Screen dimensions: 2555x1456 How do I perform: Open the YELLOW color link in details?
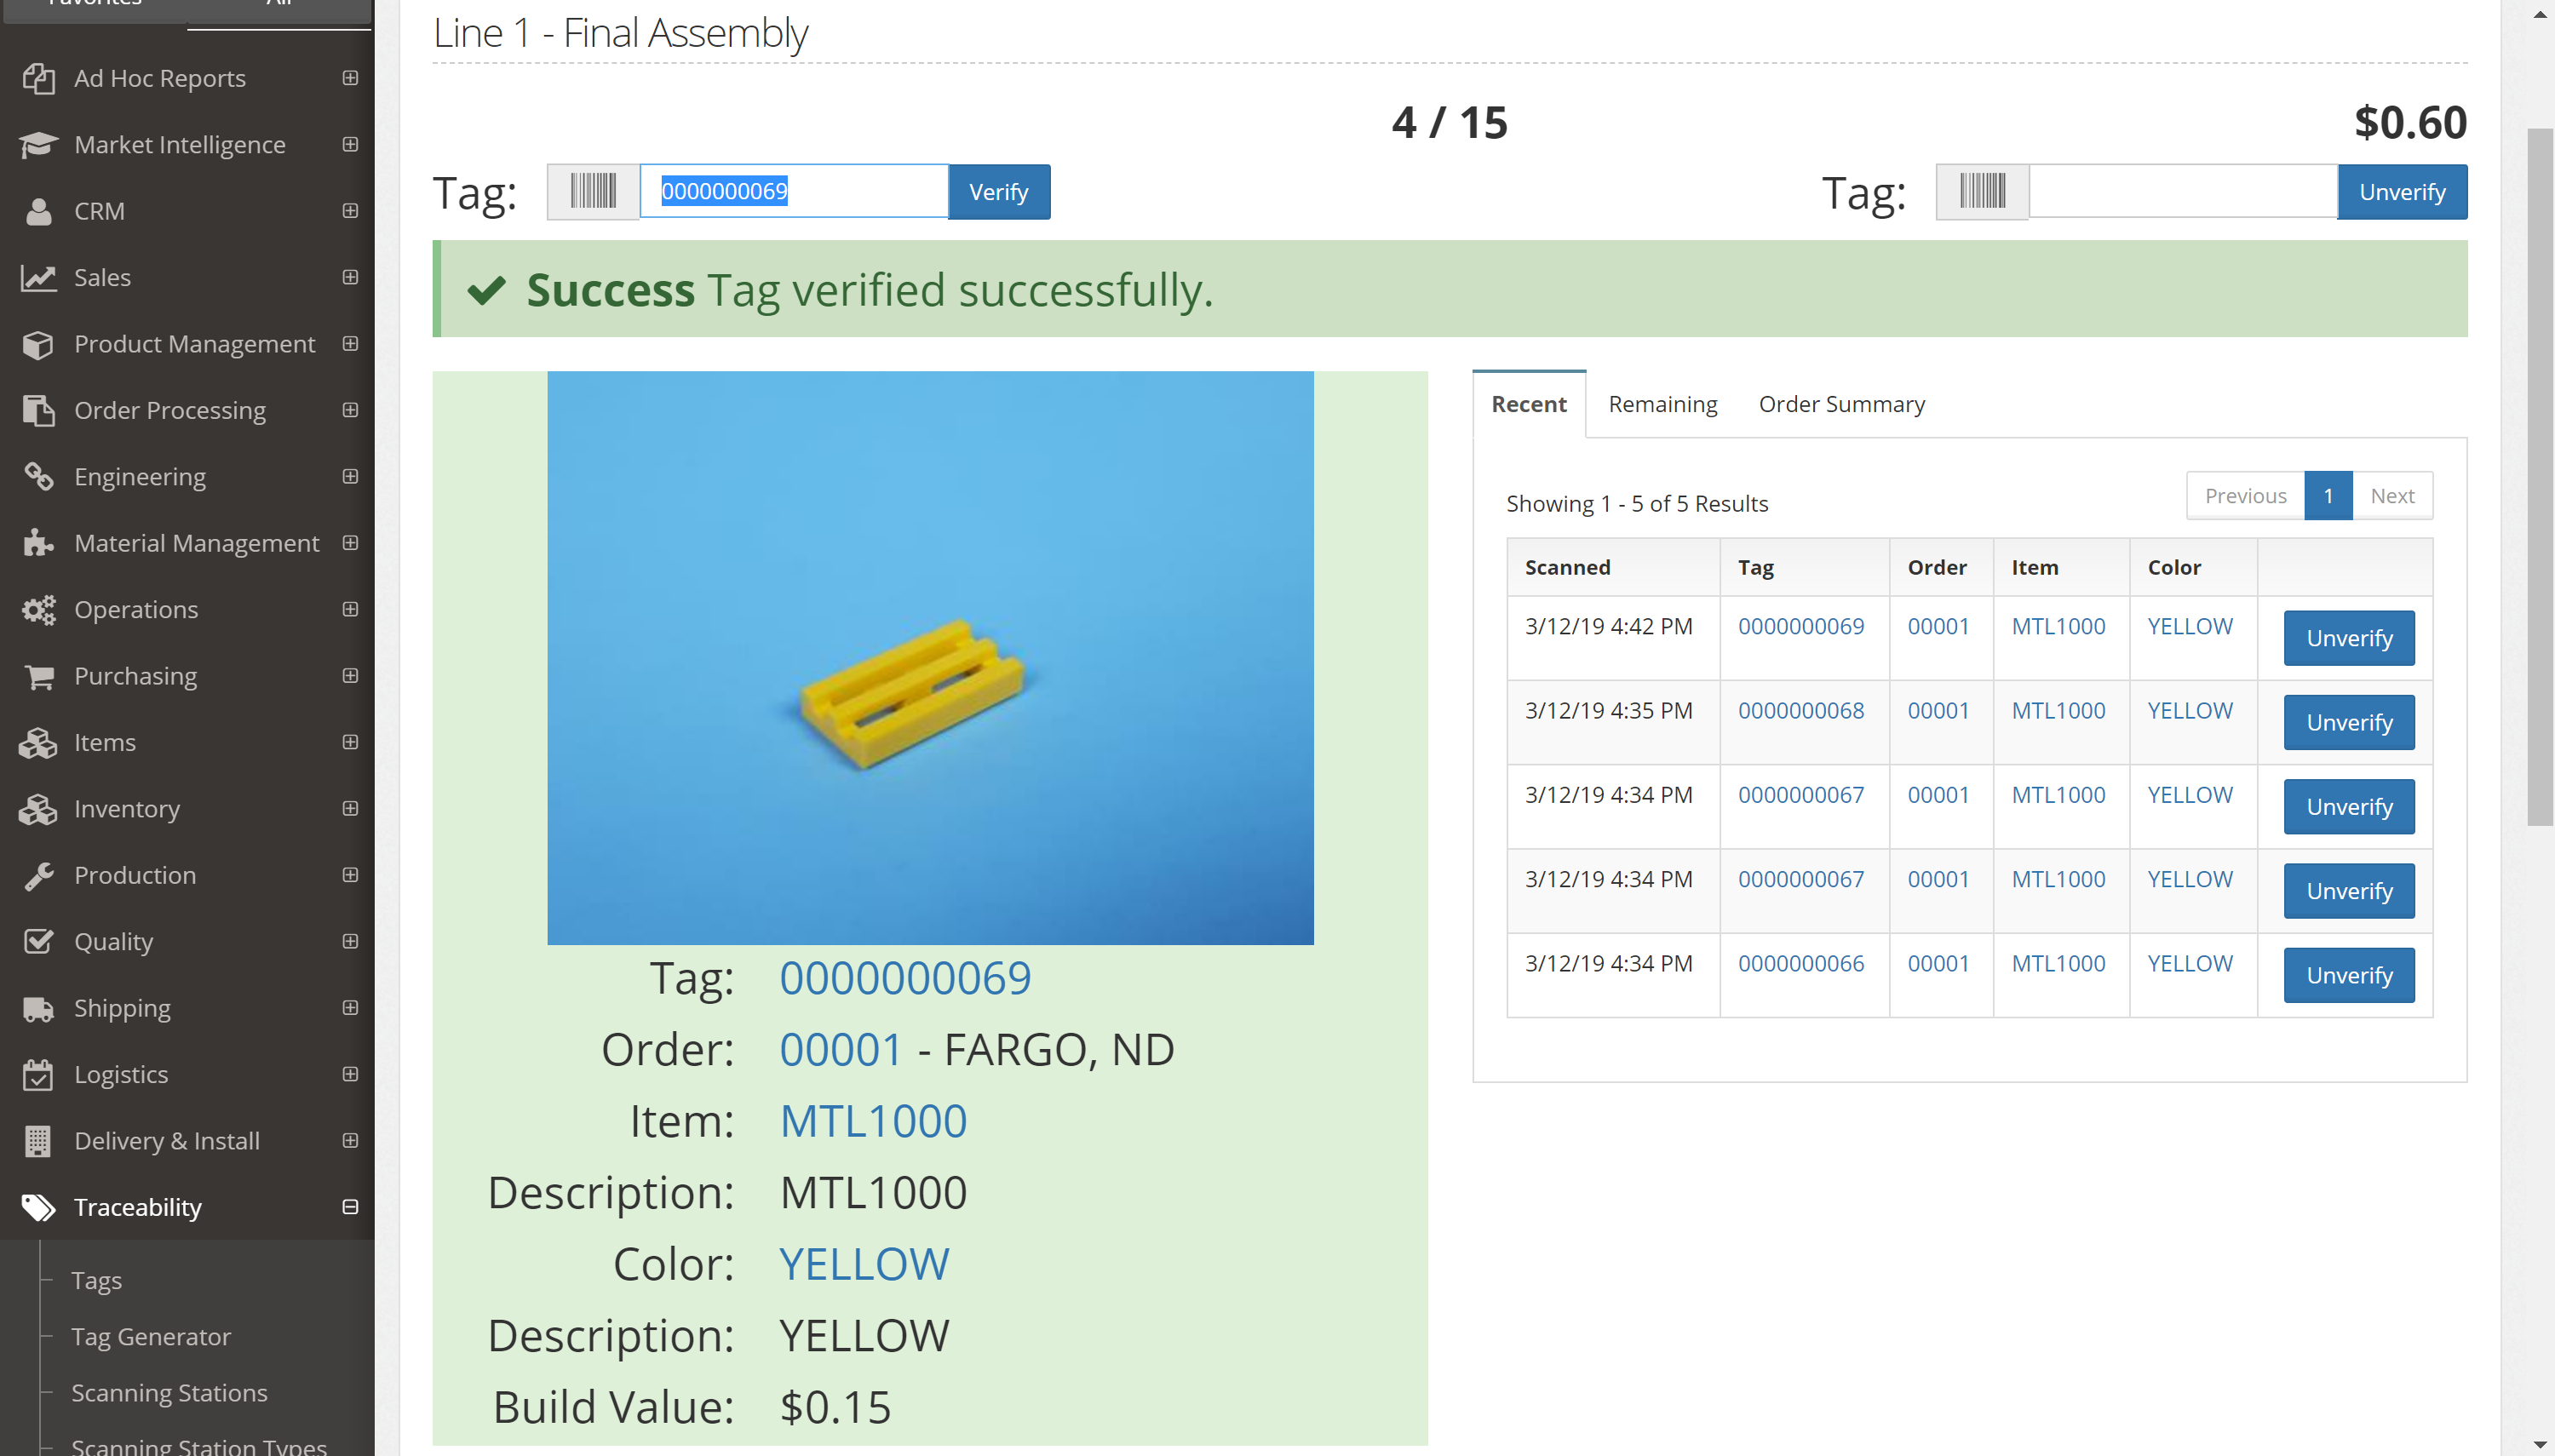(864, 1264)
